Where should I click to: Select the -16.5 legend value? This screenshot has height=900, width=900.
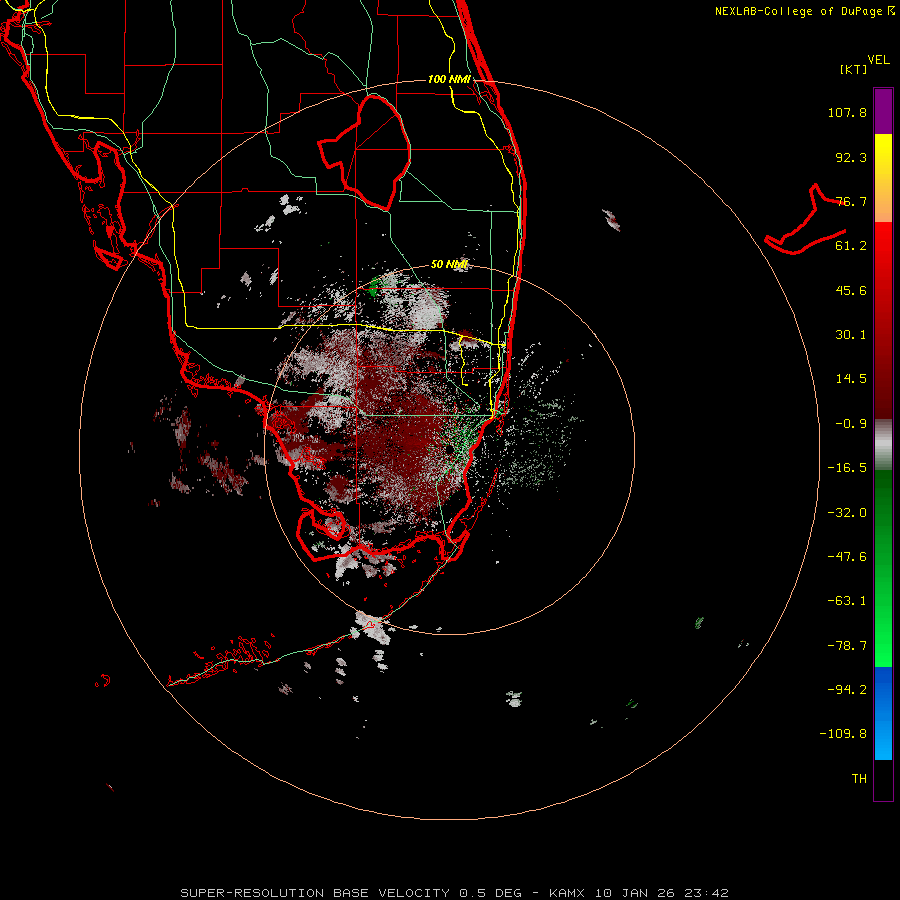[847, 468]
